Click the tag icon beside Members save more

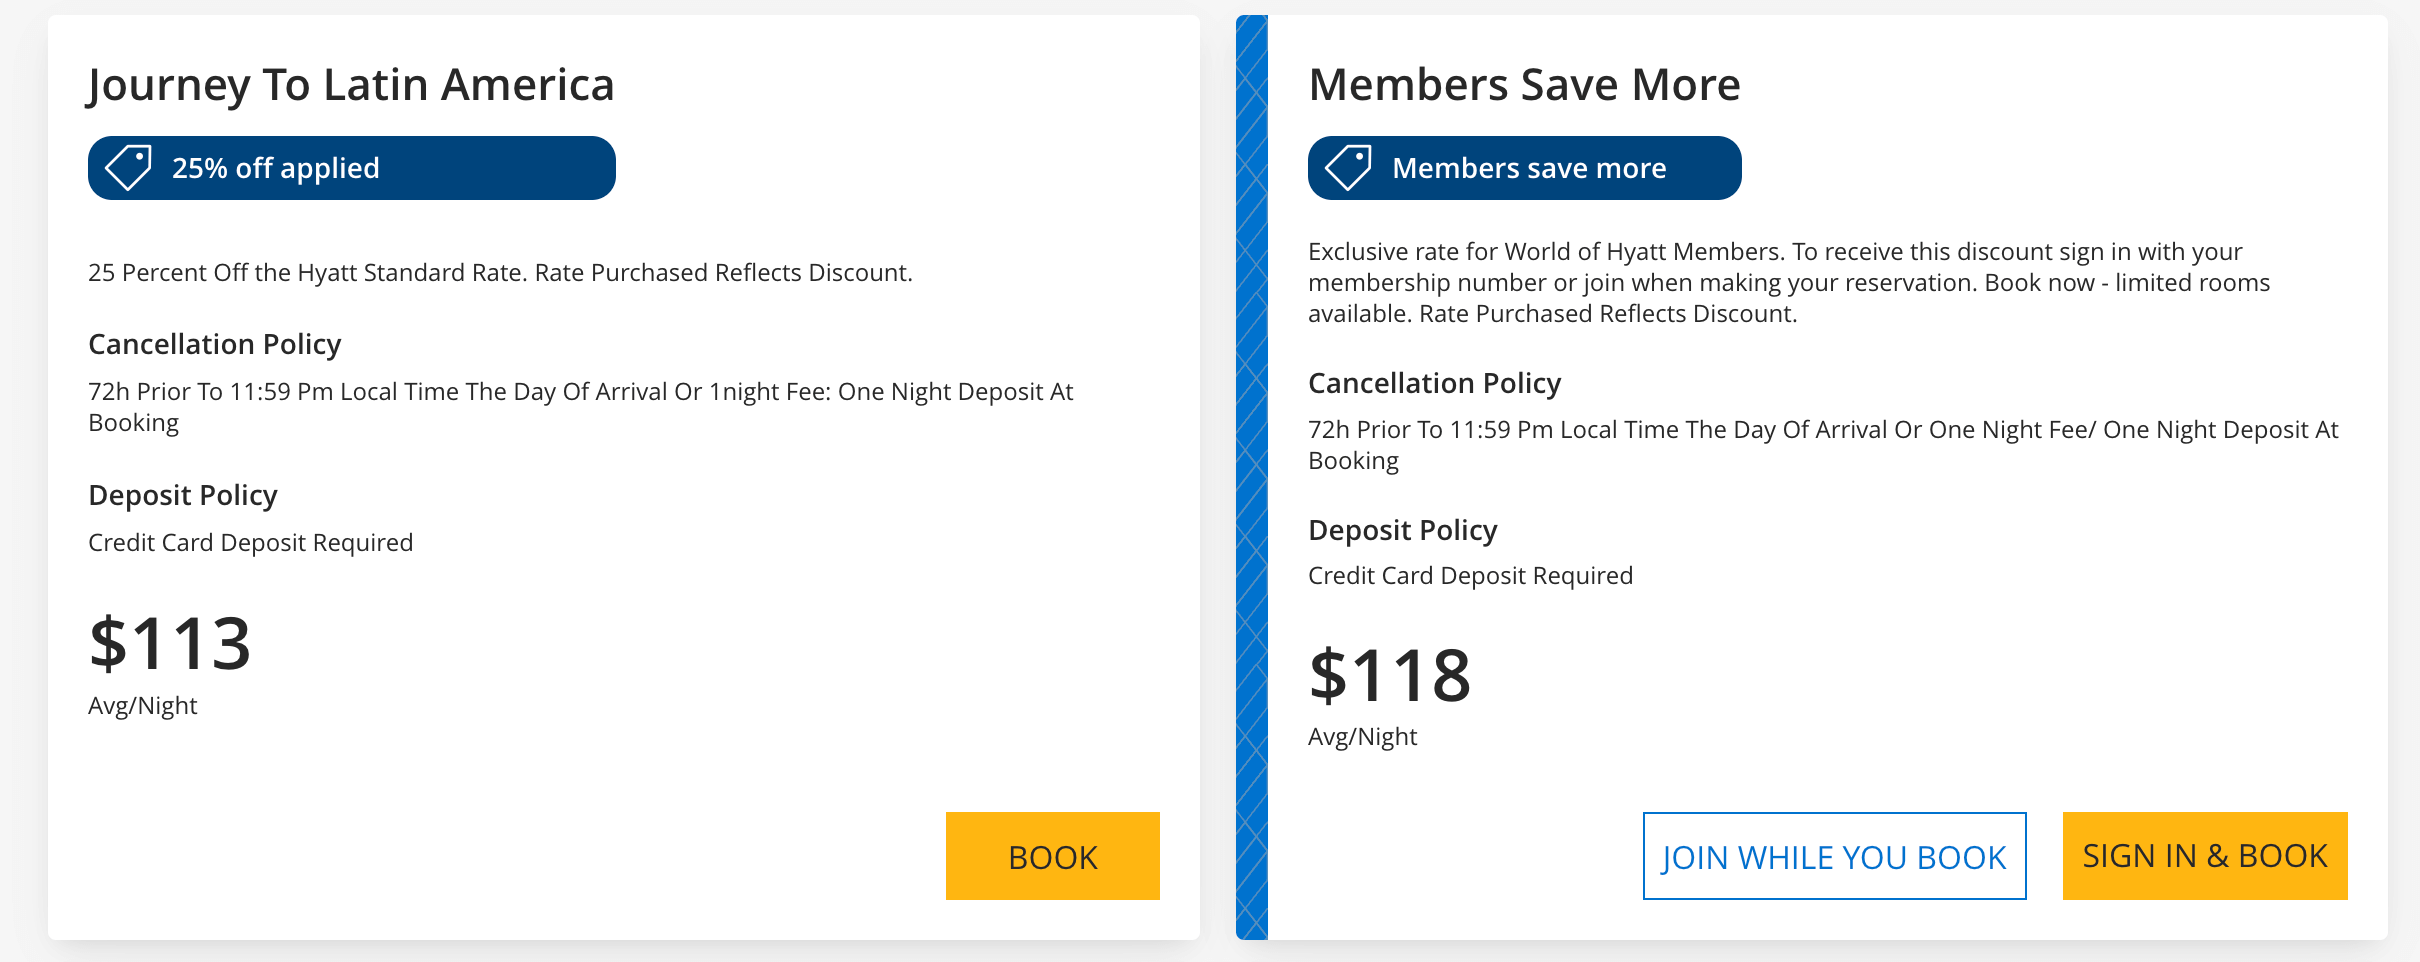[x=1347, y=167]
